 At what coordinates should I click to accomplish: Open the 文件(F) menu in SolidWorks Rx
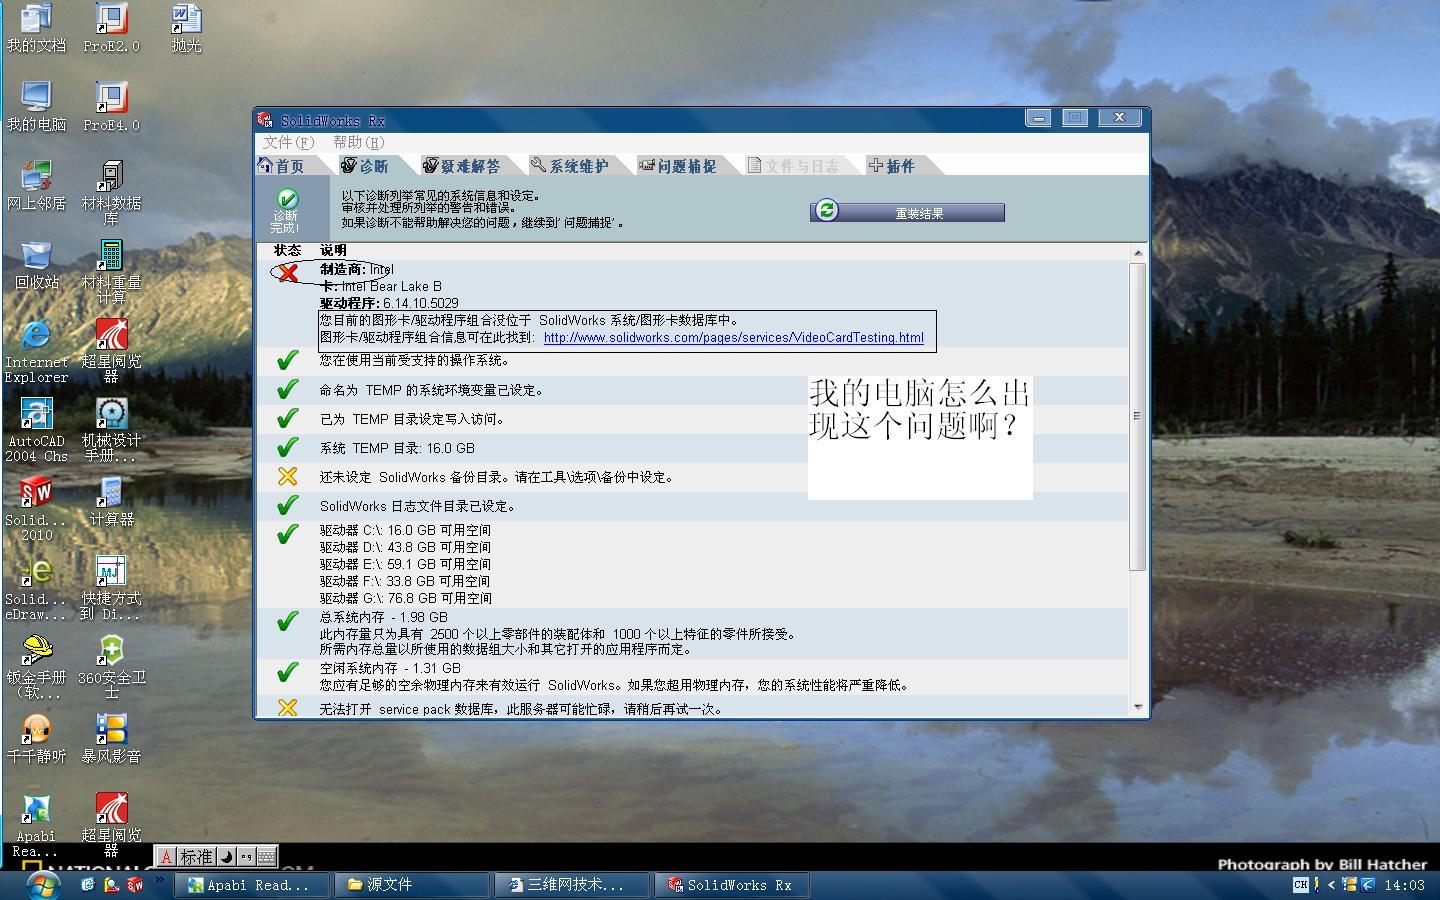click(288, 143)
